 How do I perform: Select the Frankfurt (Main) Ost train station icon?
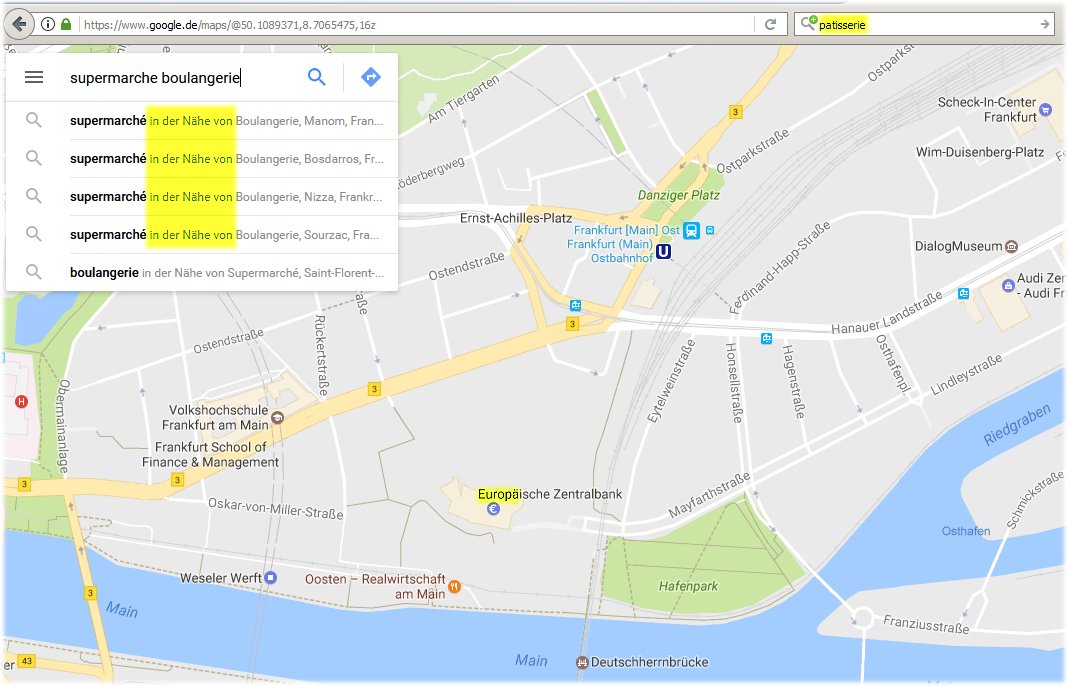click(x=691, y=230)
